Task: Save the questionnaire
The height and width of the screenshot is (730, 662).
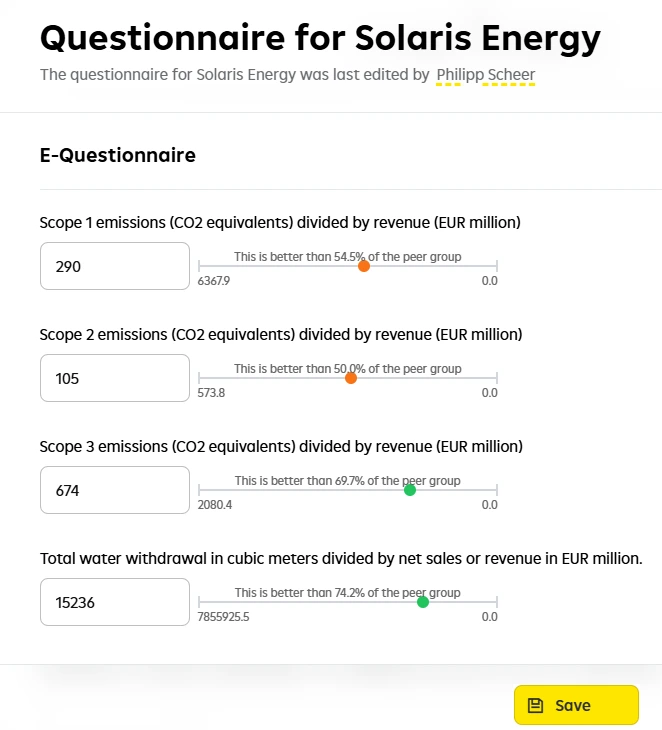Action: coord(575,705)
